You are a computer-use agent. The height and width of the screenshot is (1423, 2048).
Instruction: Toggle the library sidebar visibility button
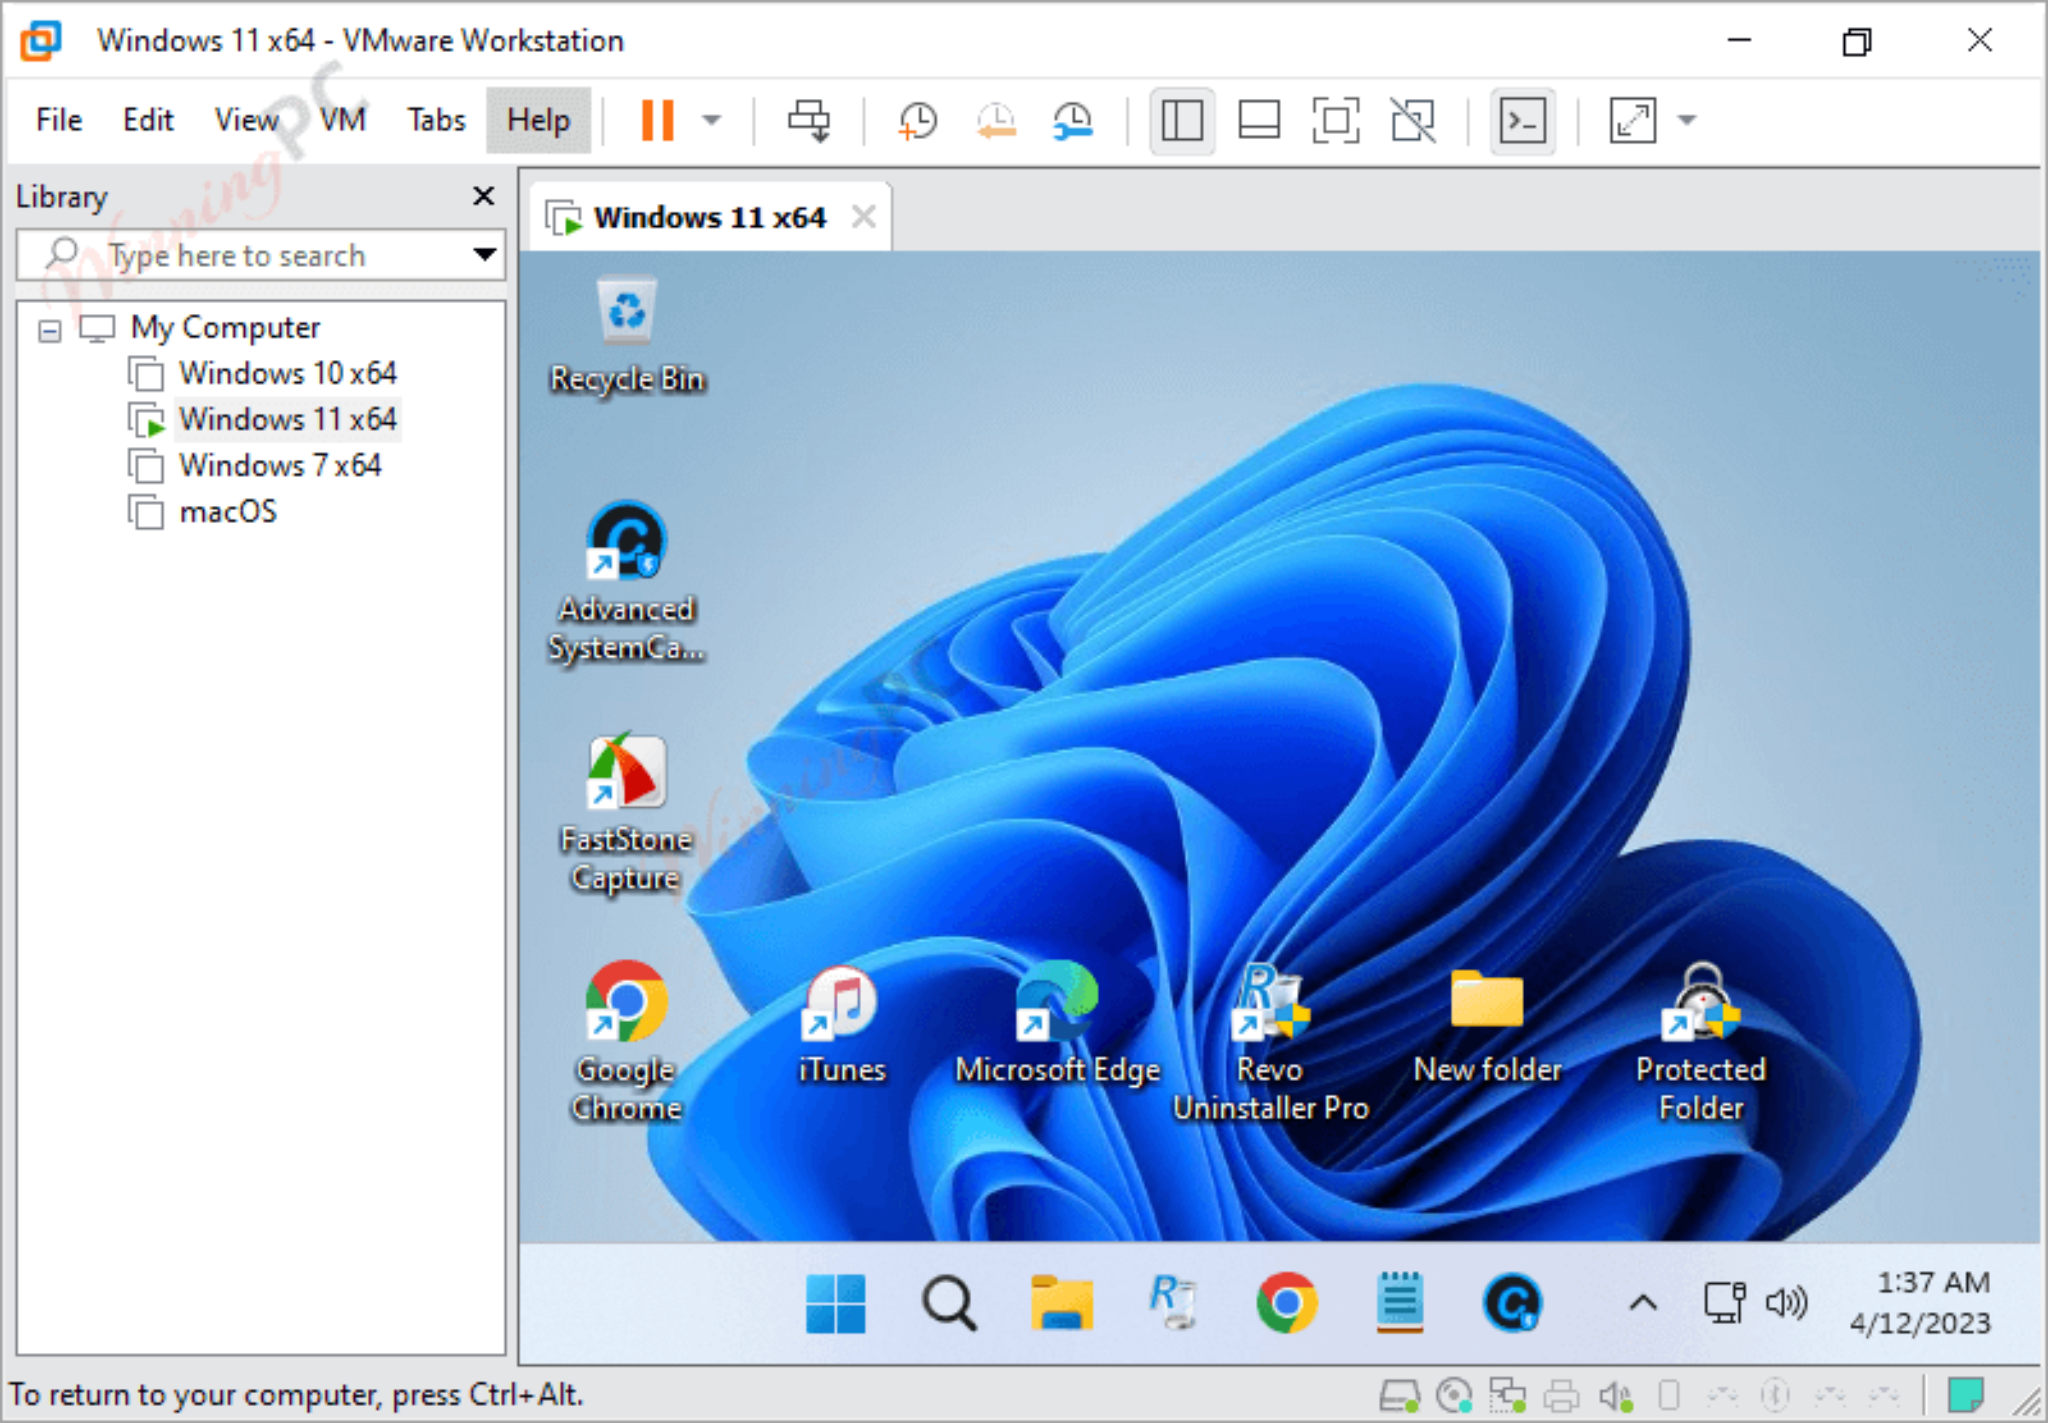coord(1182,121)
